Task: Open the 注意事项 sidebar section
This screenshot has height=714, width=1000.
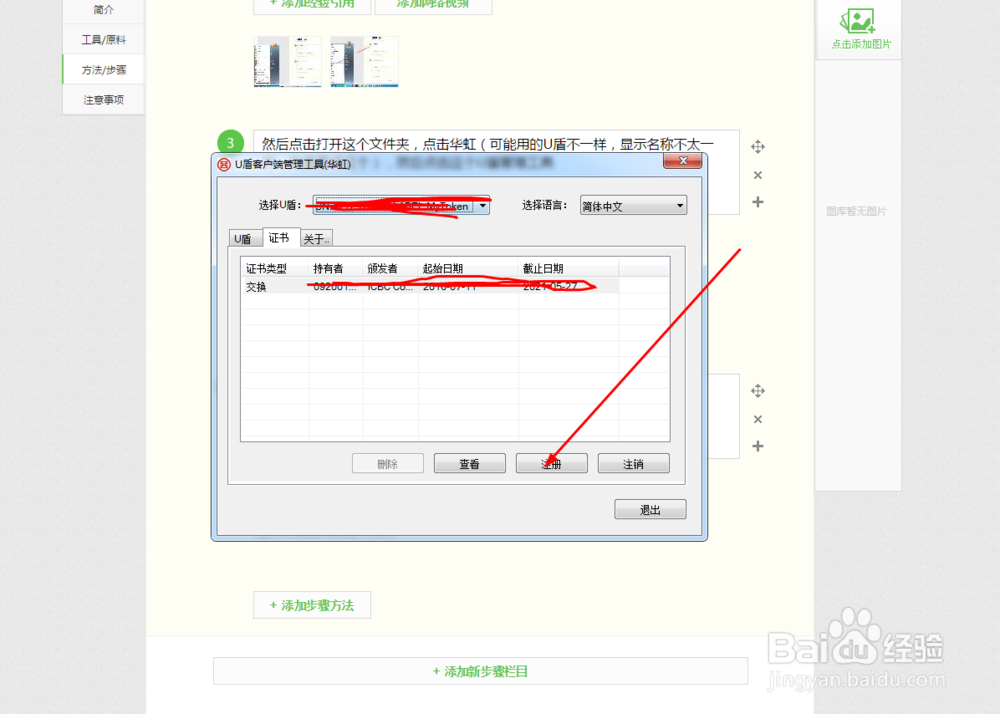Action: 103,99
